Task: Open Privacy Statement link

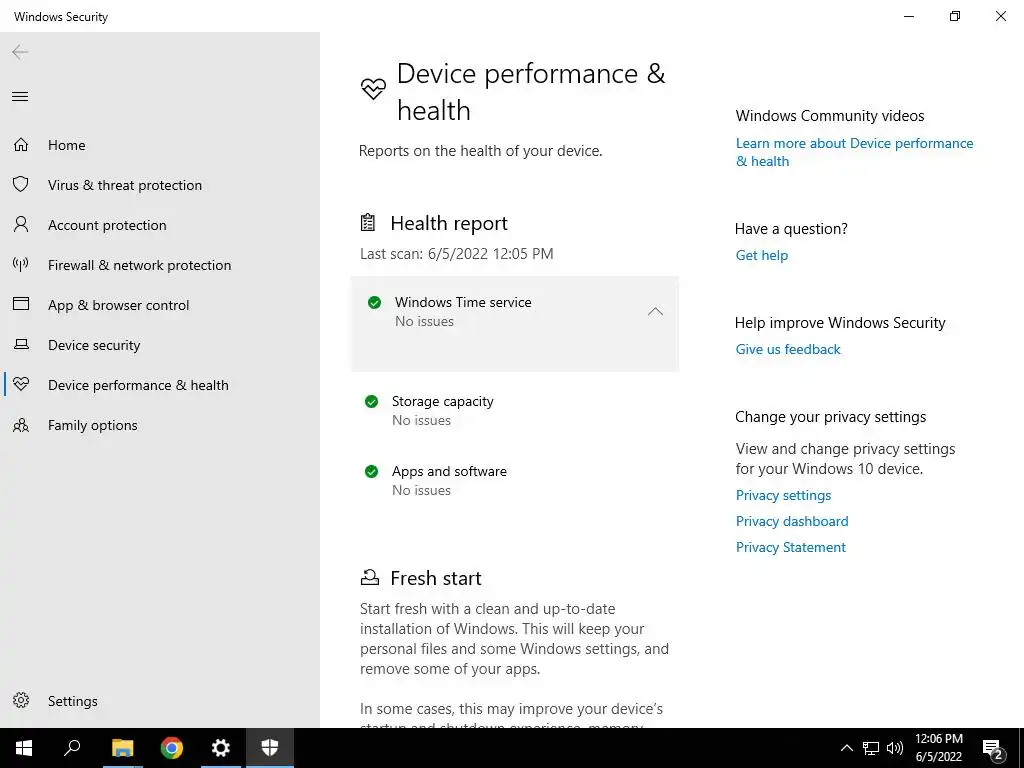Action: tap(790, 547)
